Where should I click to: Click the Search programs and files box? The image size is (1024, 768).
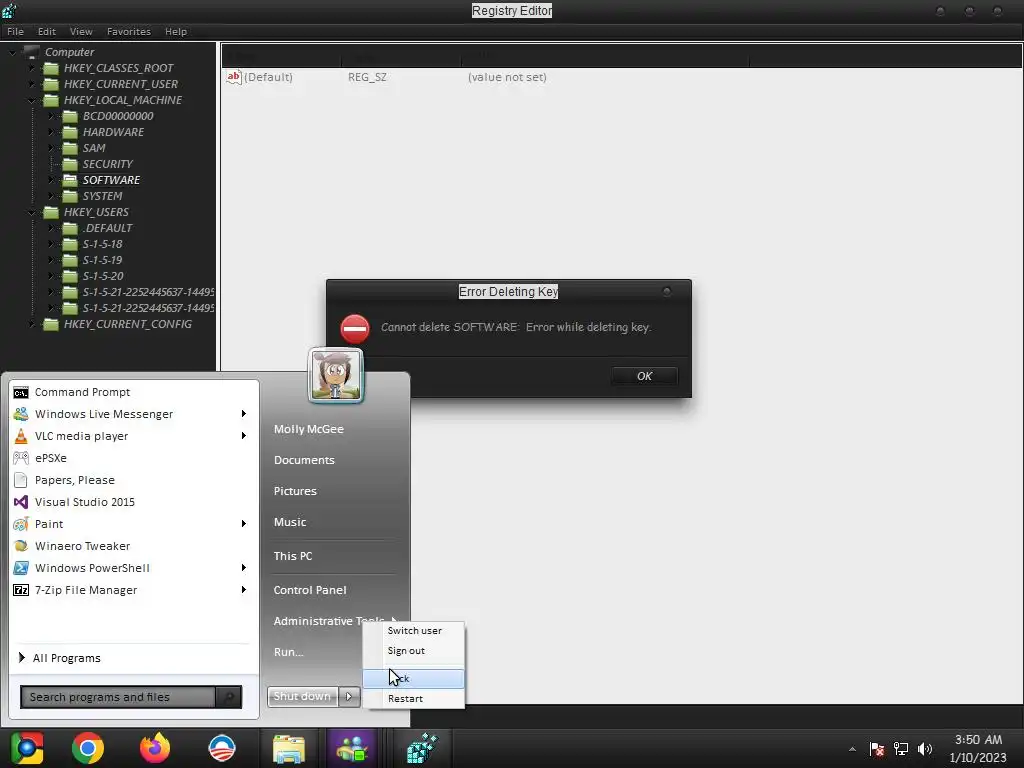click(118, 697)
